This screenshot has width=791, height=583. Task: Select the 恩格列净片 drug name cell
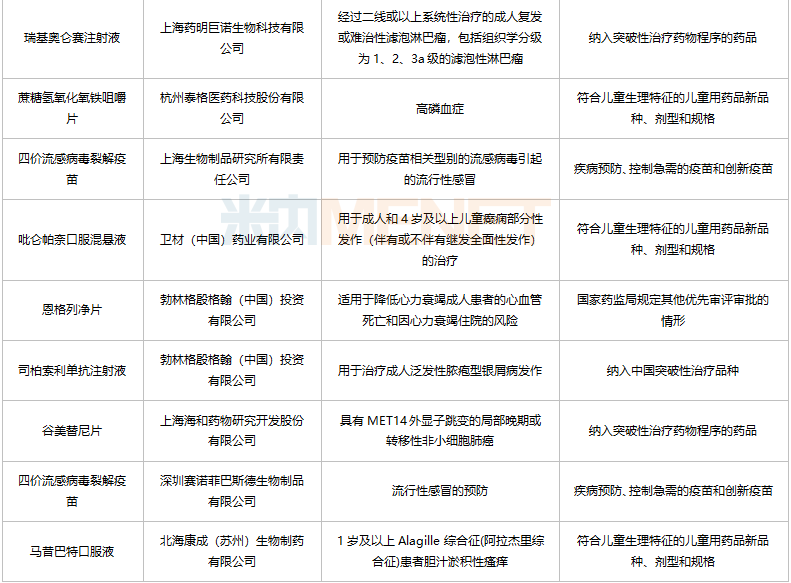coord(72,310)
